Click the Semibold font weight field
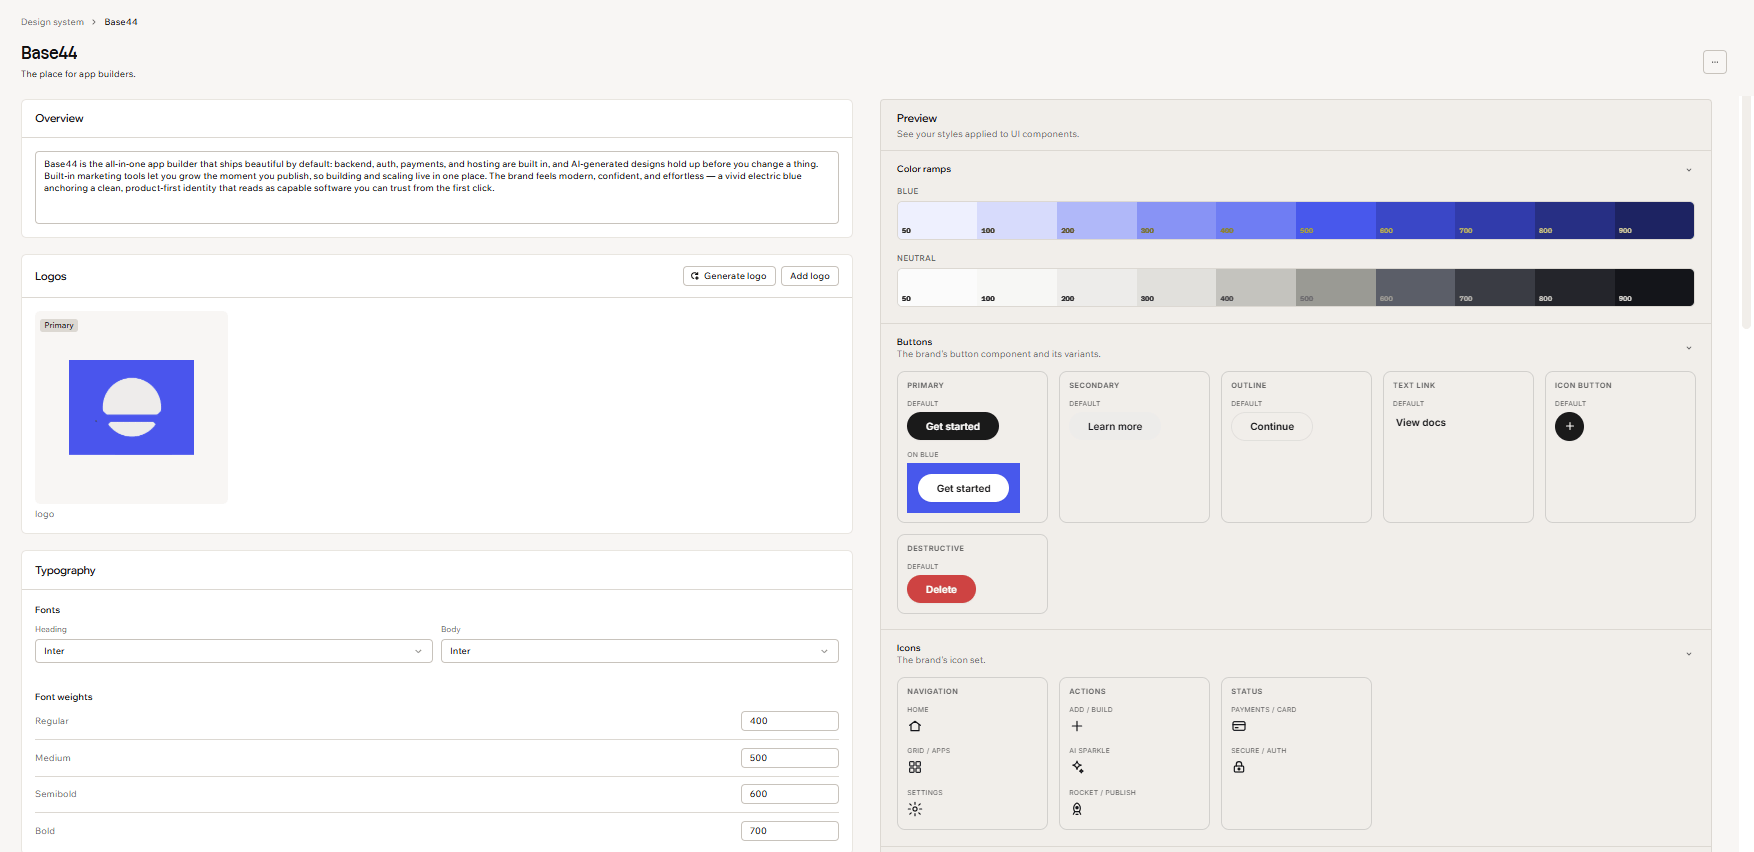Screen dimensions: 1754x852 (790, 794)
